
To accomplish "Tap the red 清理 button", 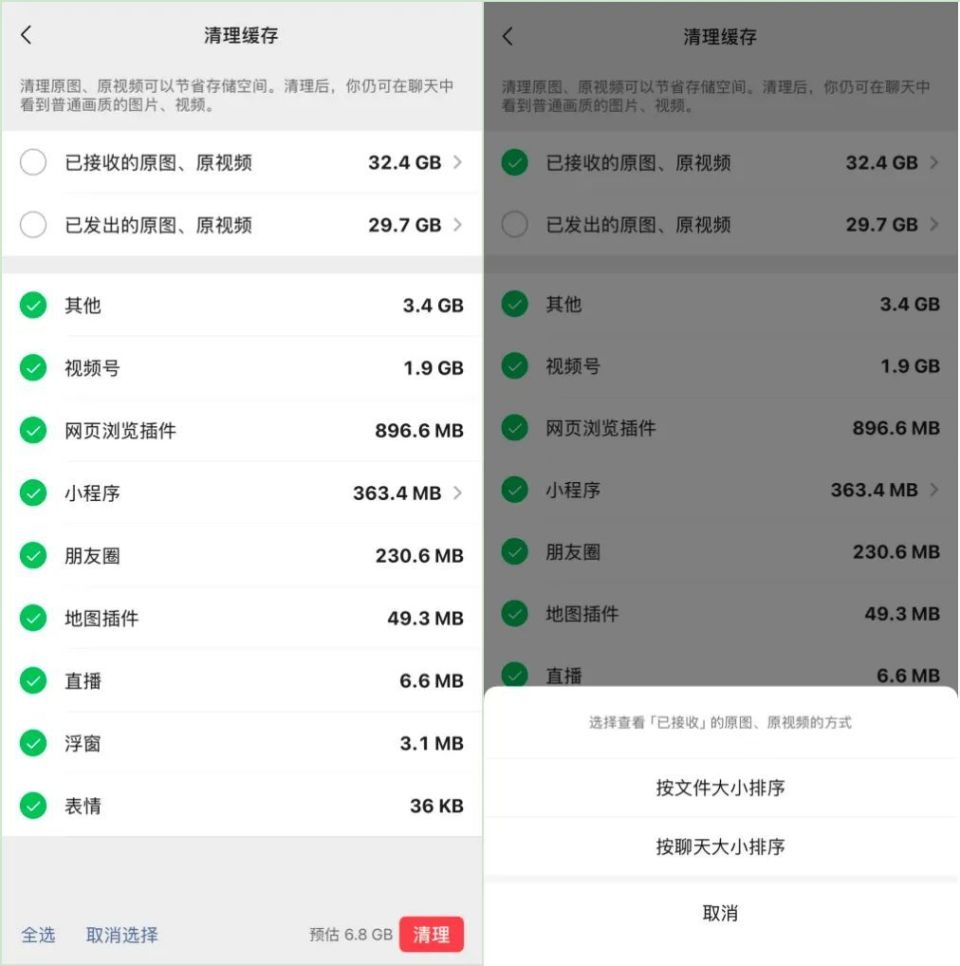I will coord(431,935).
